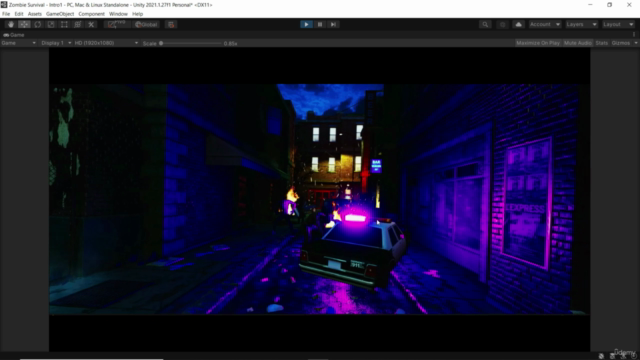Open Unity cloud services
Viewport: 640px width, 360px height.
click(x=518, y=24)
